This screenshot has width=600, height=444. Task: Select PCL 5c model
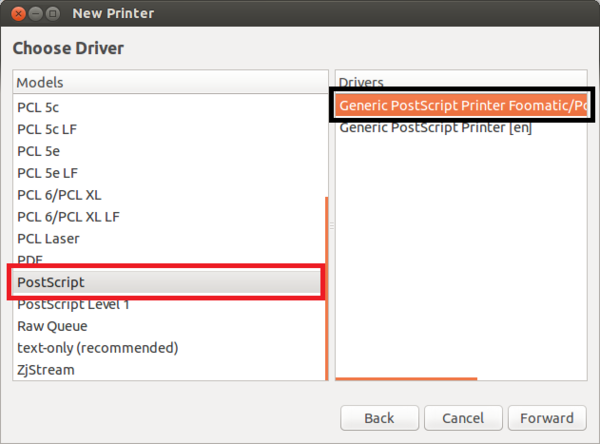pos(169,108)
